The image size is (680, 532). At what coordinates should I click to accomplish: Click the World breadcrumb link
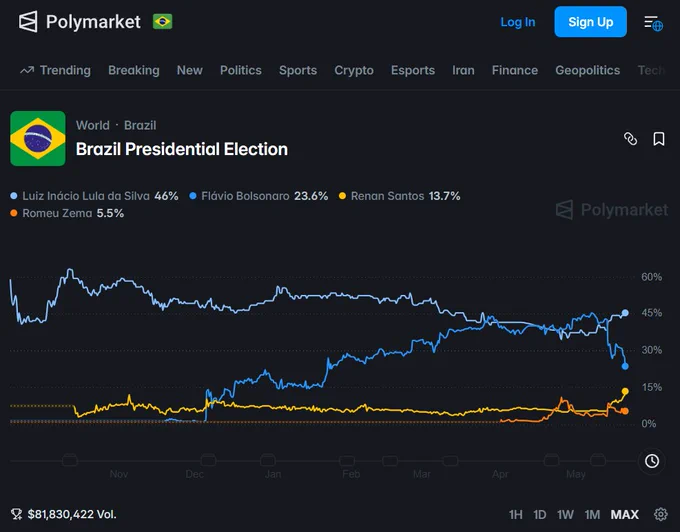point(93,125)
